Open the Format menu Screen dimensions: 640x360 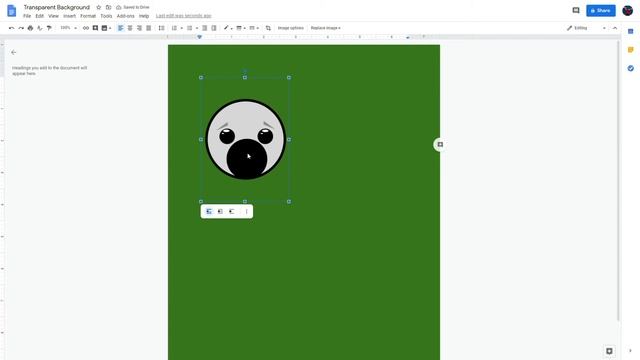coord(88,16)
